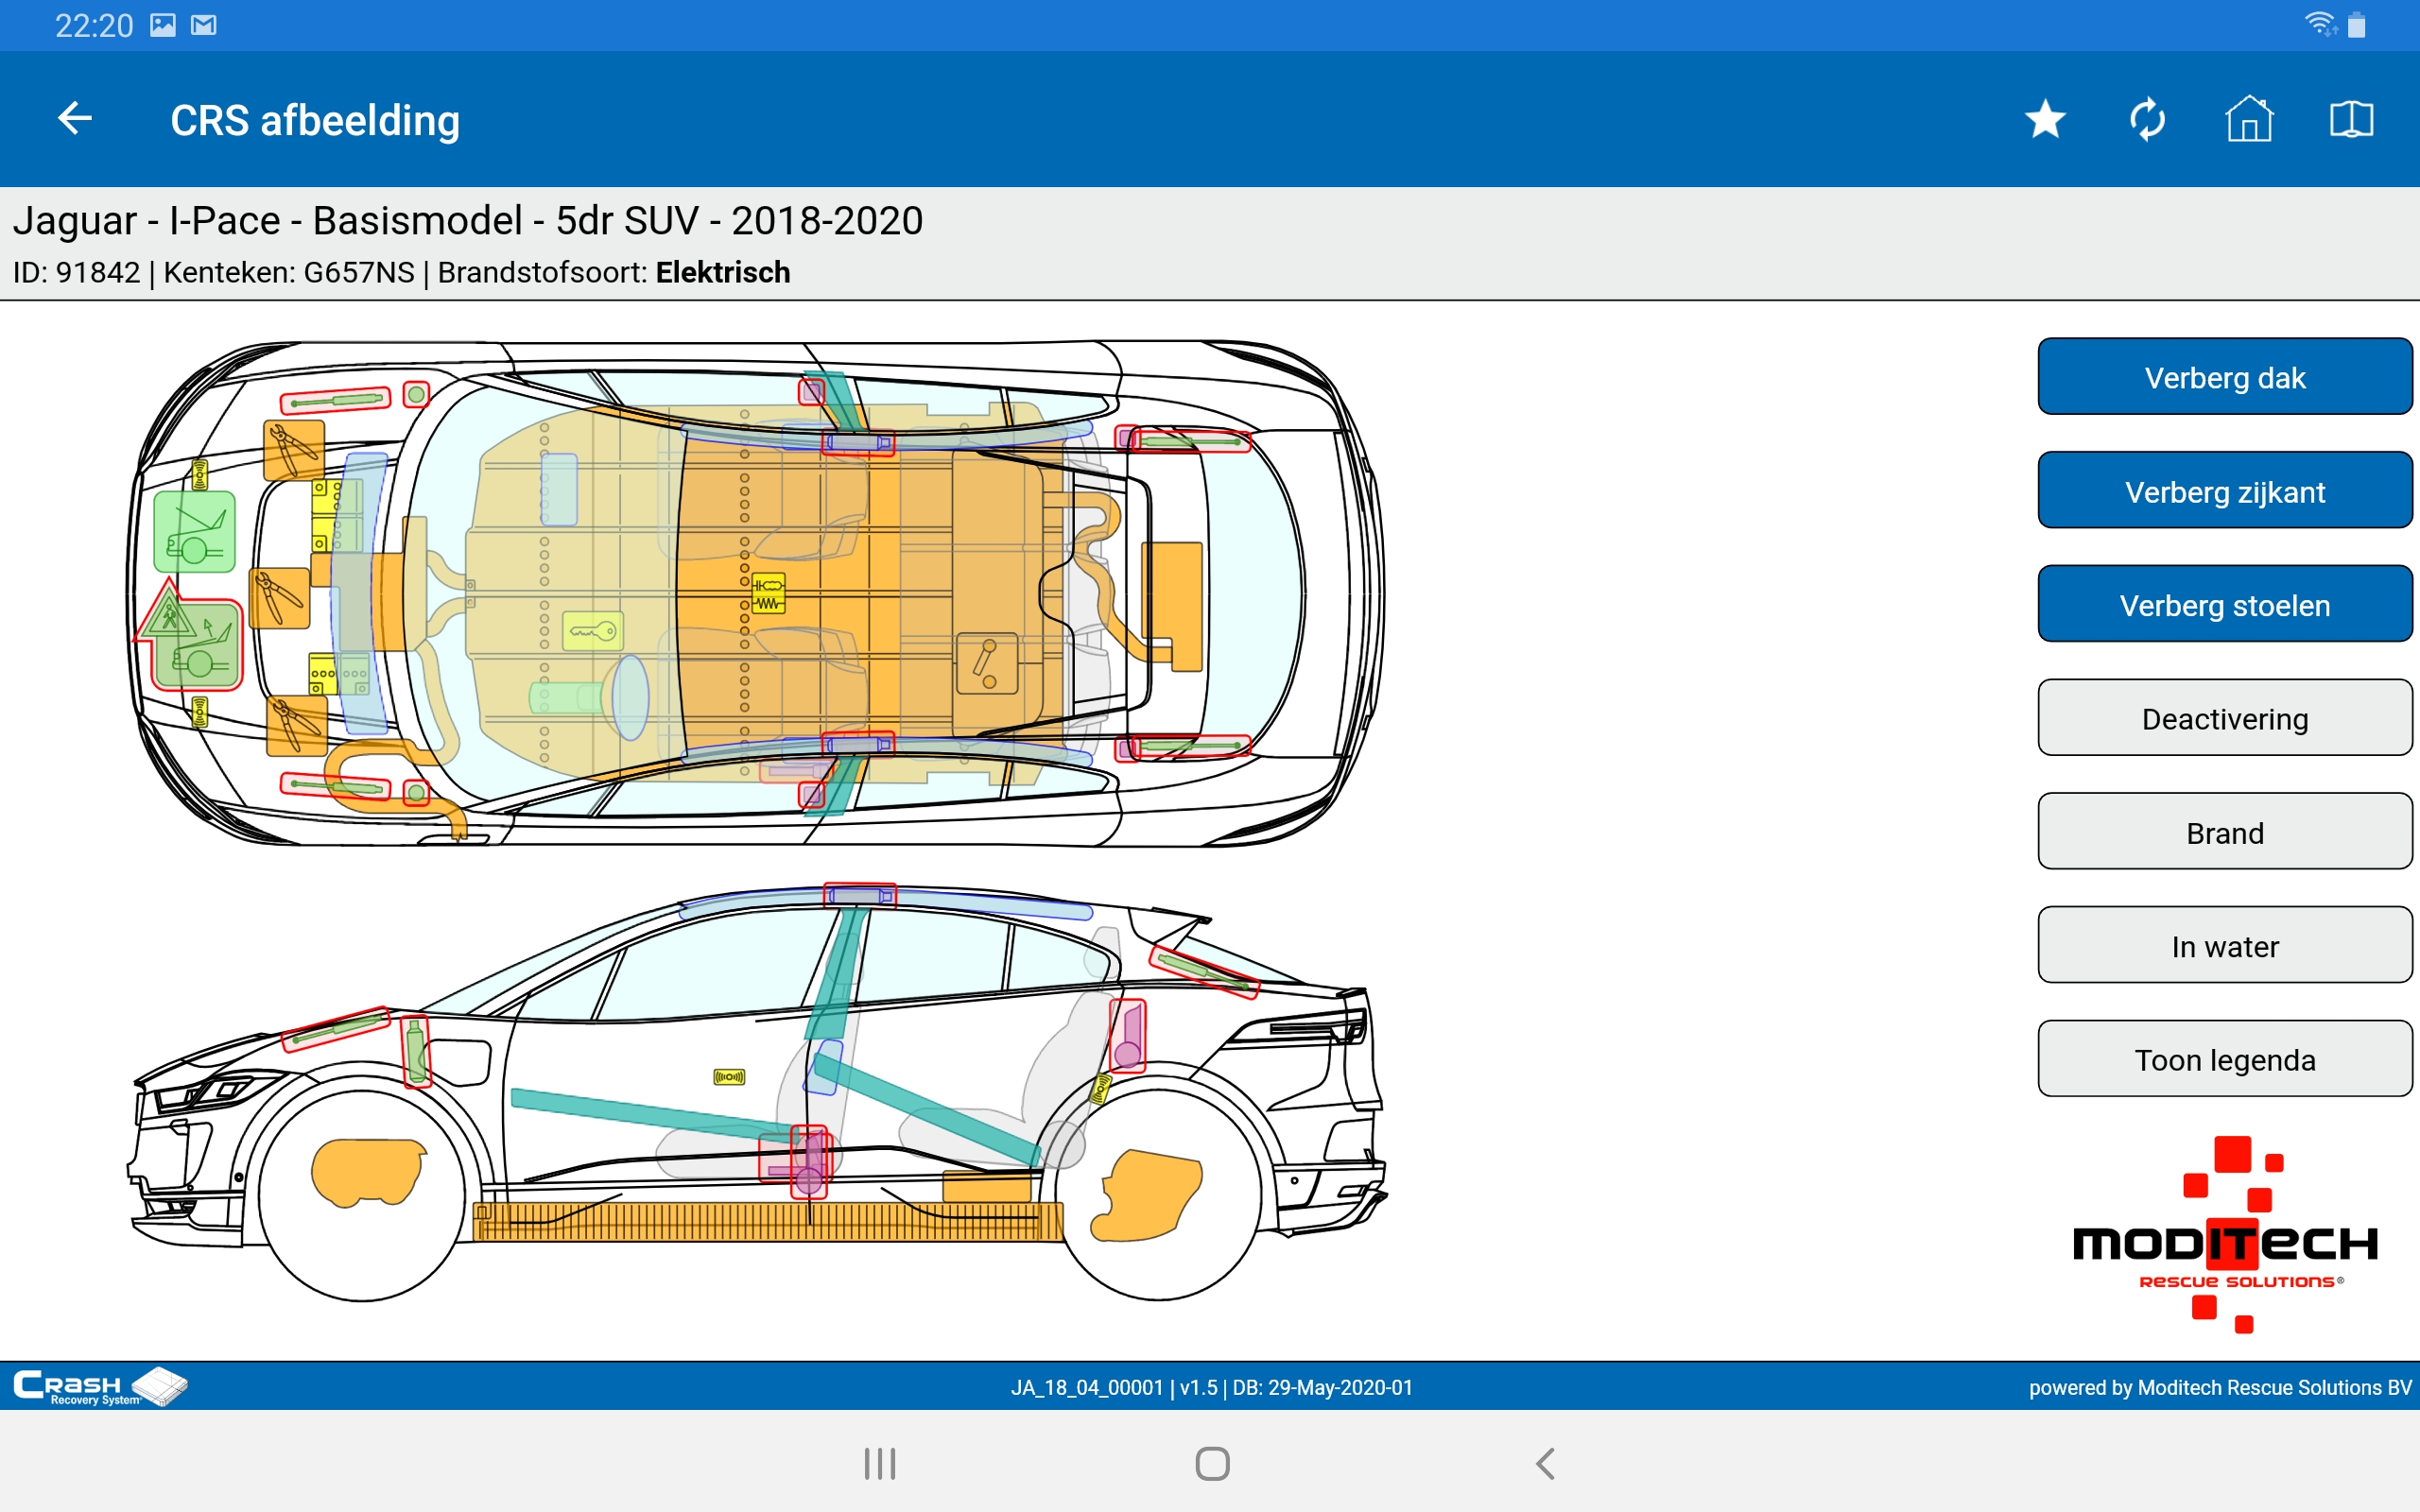
Task: Toggle Verberg zijkant side view
Action: point(2225,491)
